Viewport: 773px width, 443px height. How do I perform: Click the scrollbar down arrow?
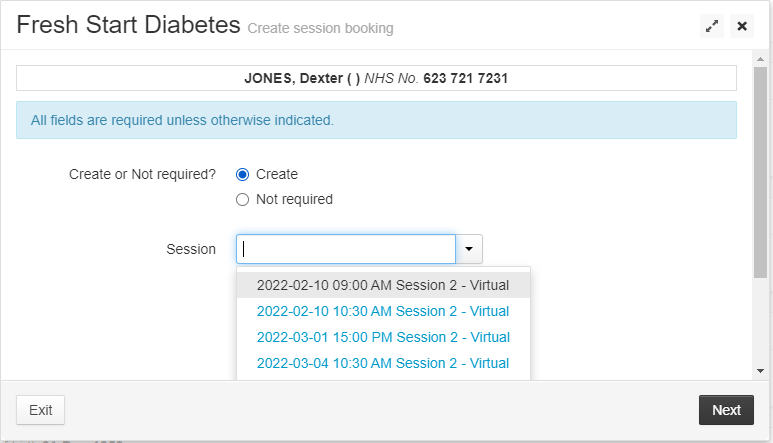click(x=761, y=371)
